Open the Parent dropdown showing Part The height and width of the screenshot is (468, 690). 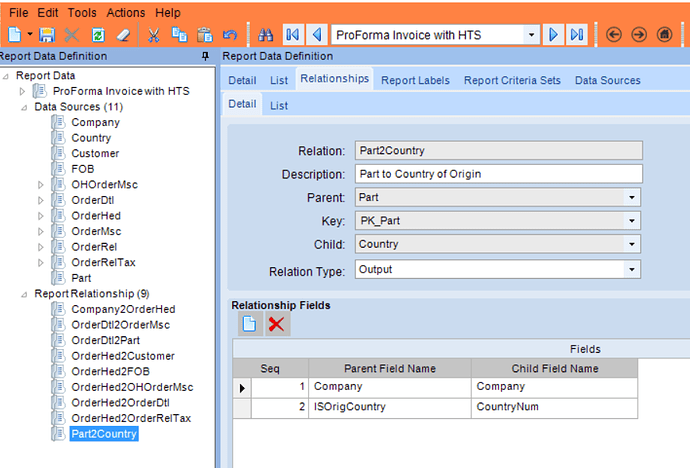631,197
